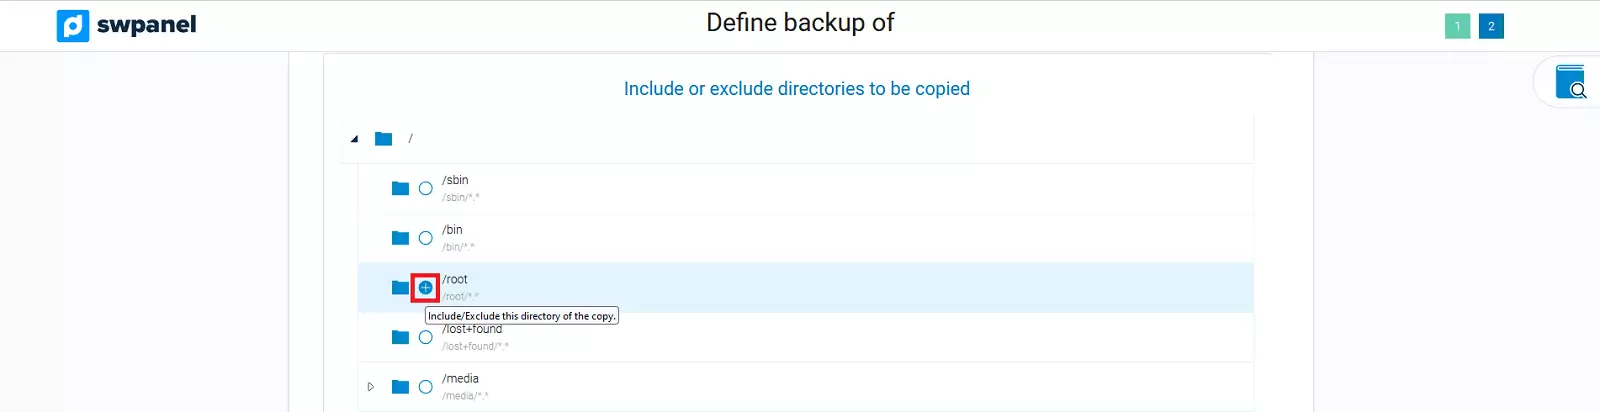The width and height of the screenshot is (1600, 412).
Task: Click the /media folder icon
Action: [x=400, y=387]
